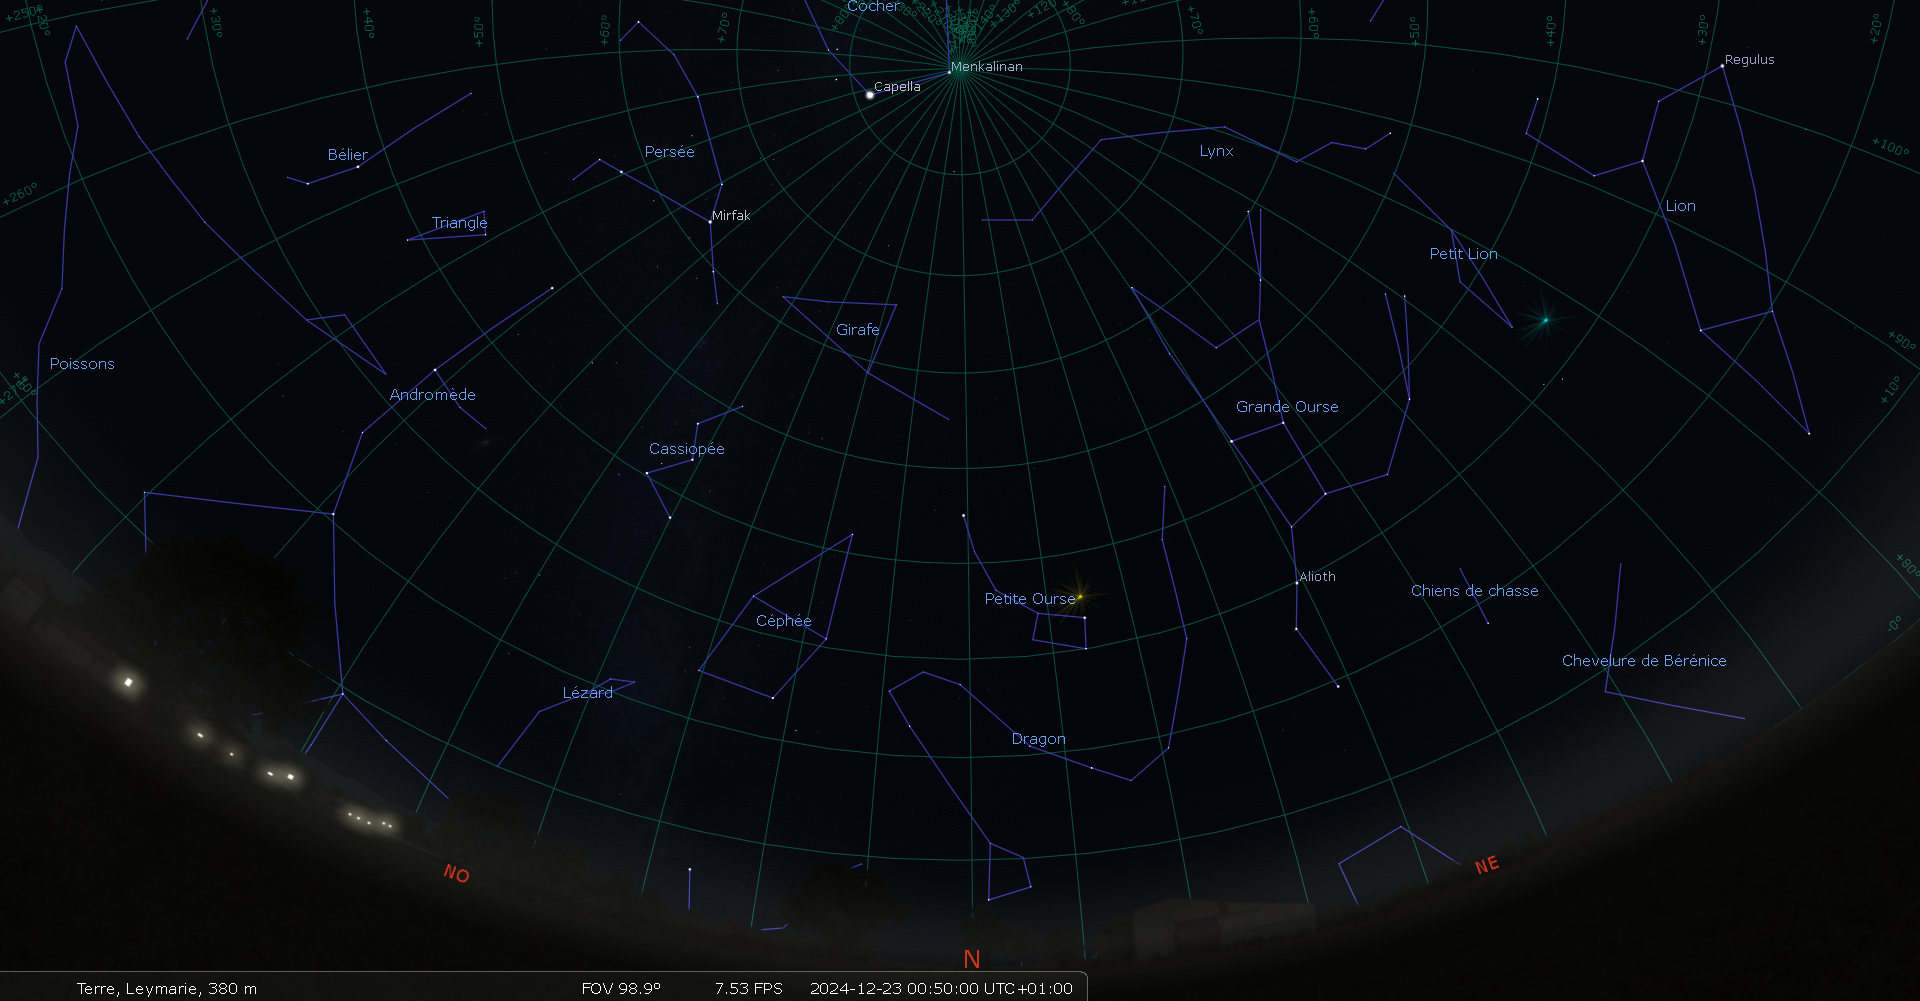
Task: Click the Mirfak star label
Action: click(x=731, y=216)
